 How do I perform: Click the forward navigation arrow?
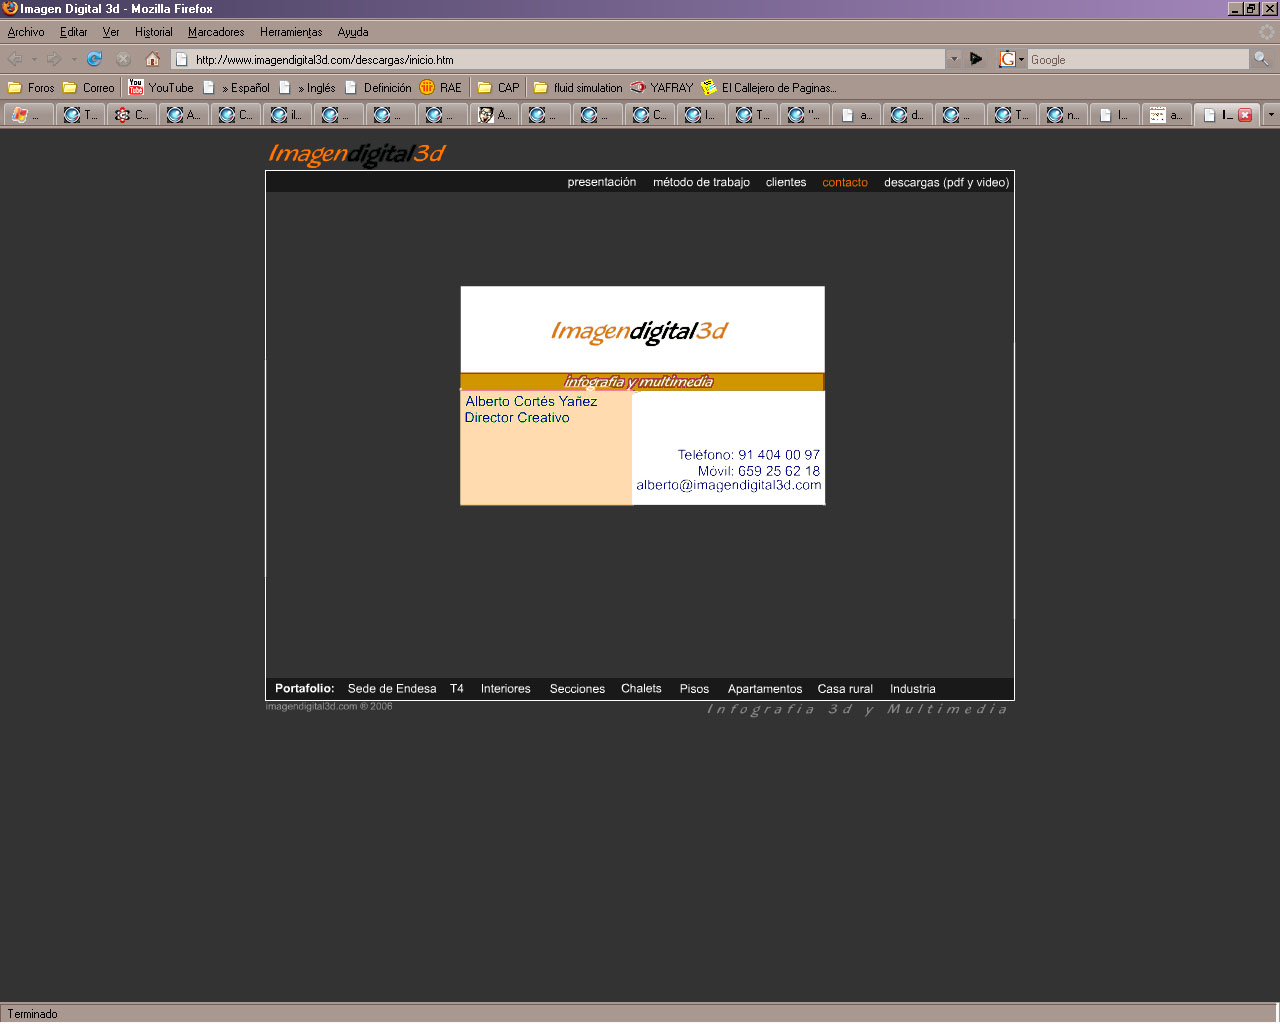[x=54, y=59]
